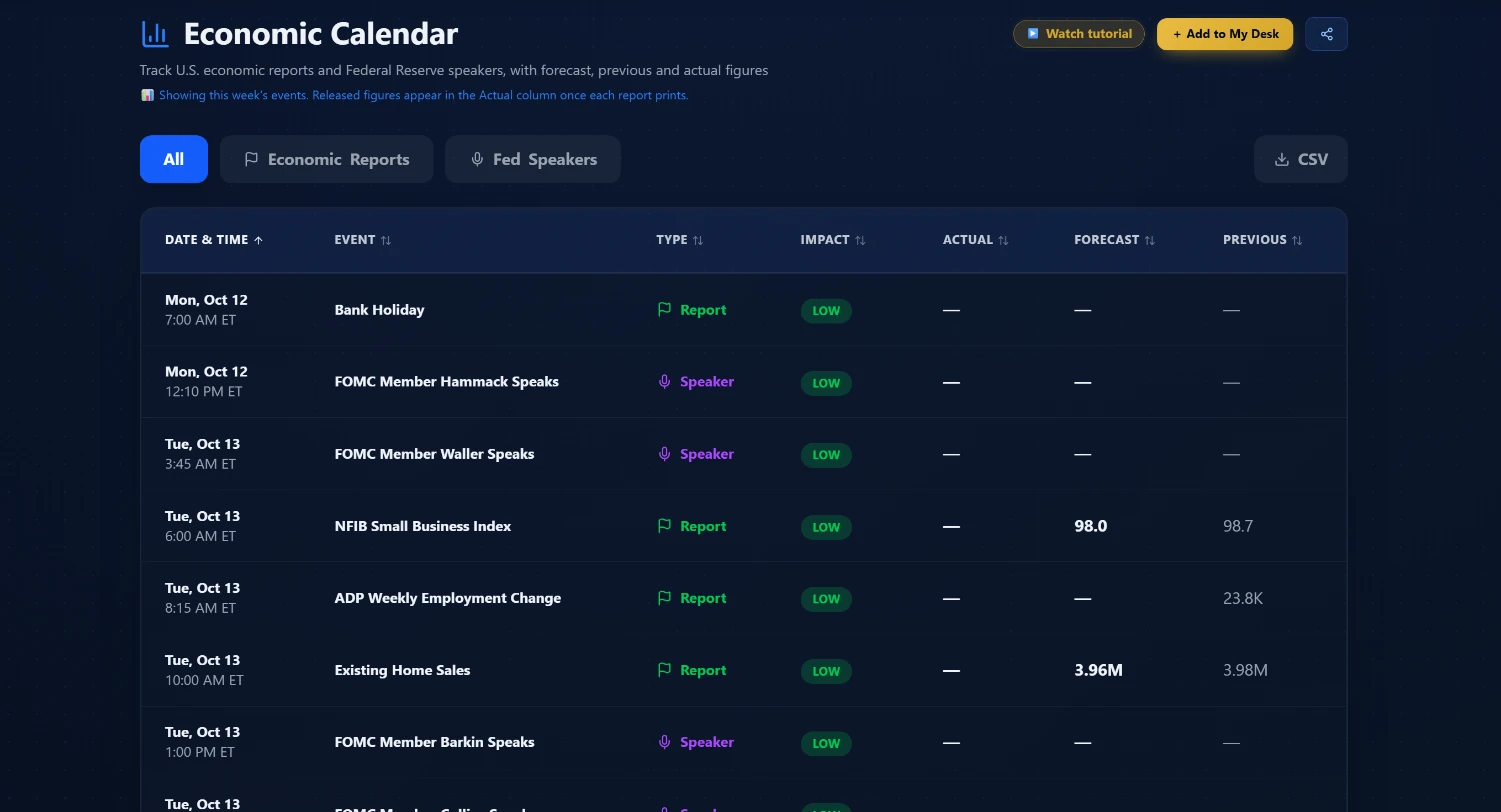Viewport: 1501px width, 812px height.
Task: Click the LOW impact badge for Existing Home Sales
Action: [826, 671]
